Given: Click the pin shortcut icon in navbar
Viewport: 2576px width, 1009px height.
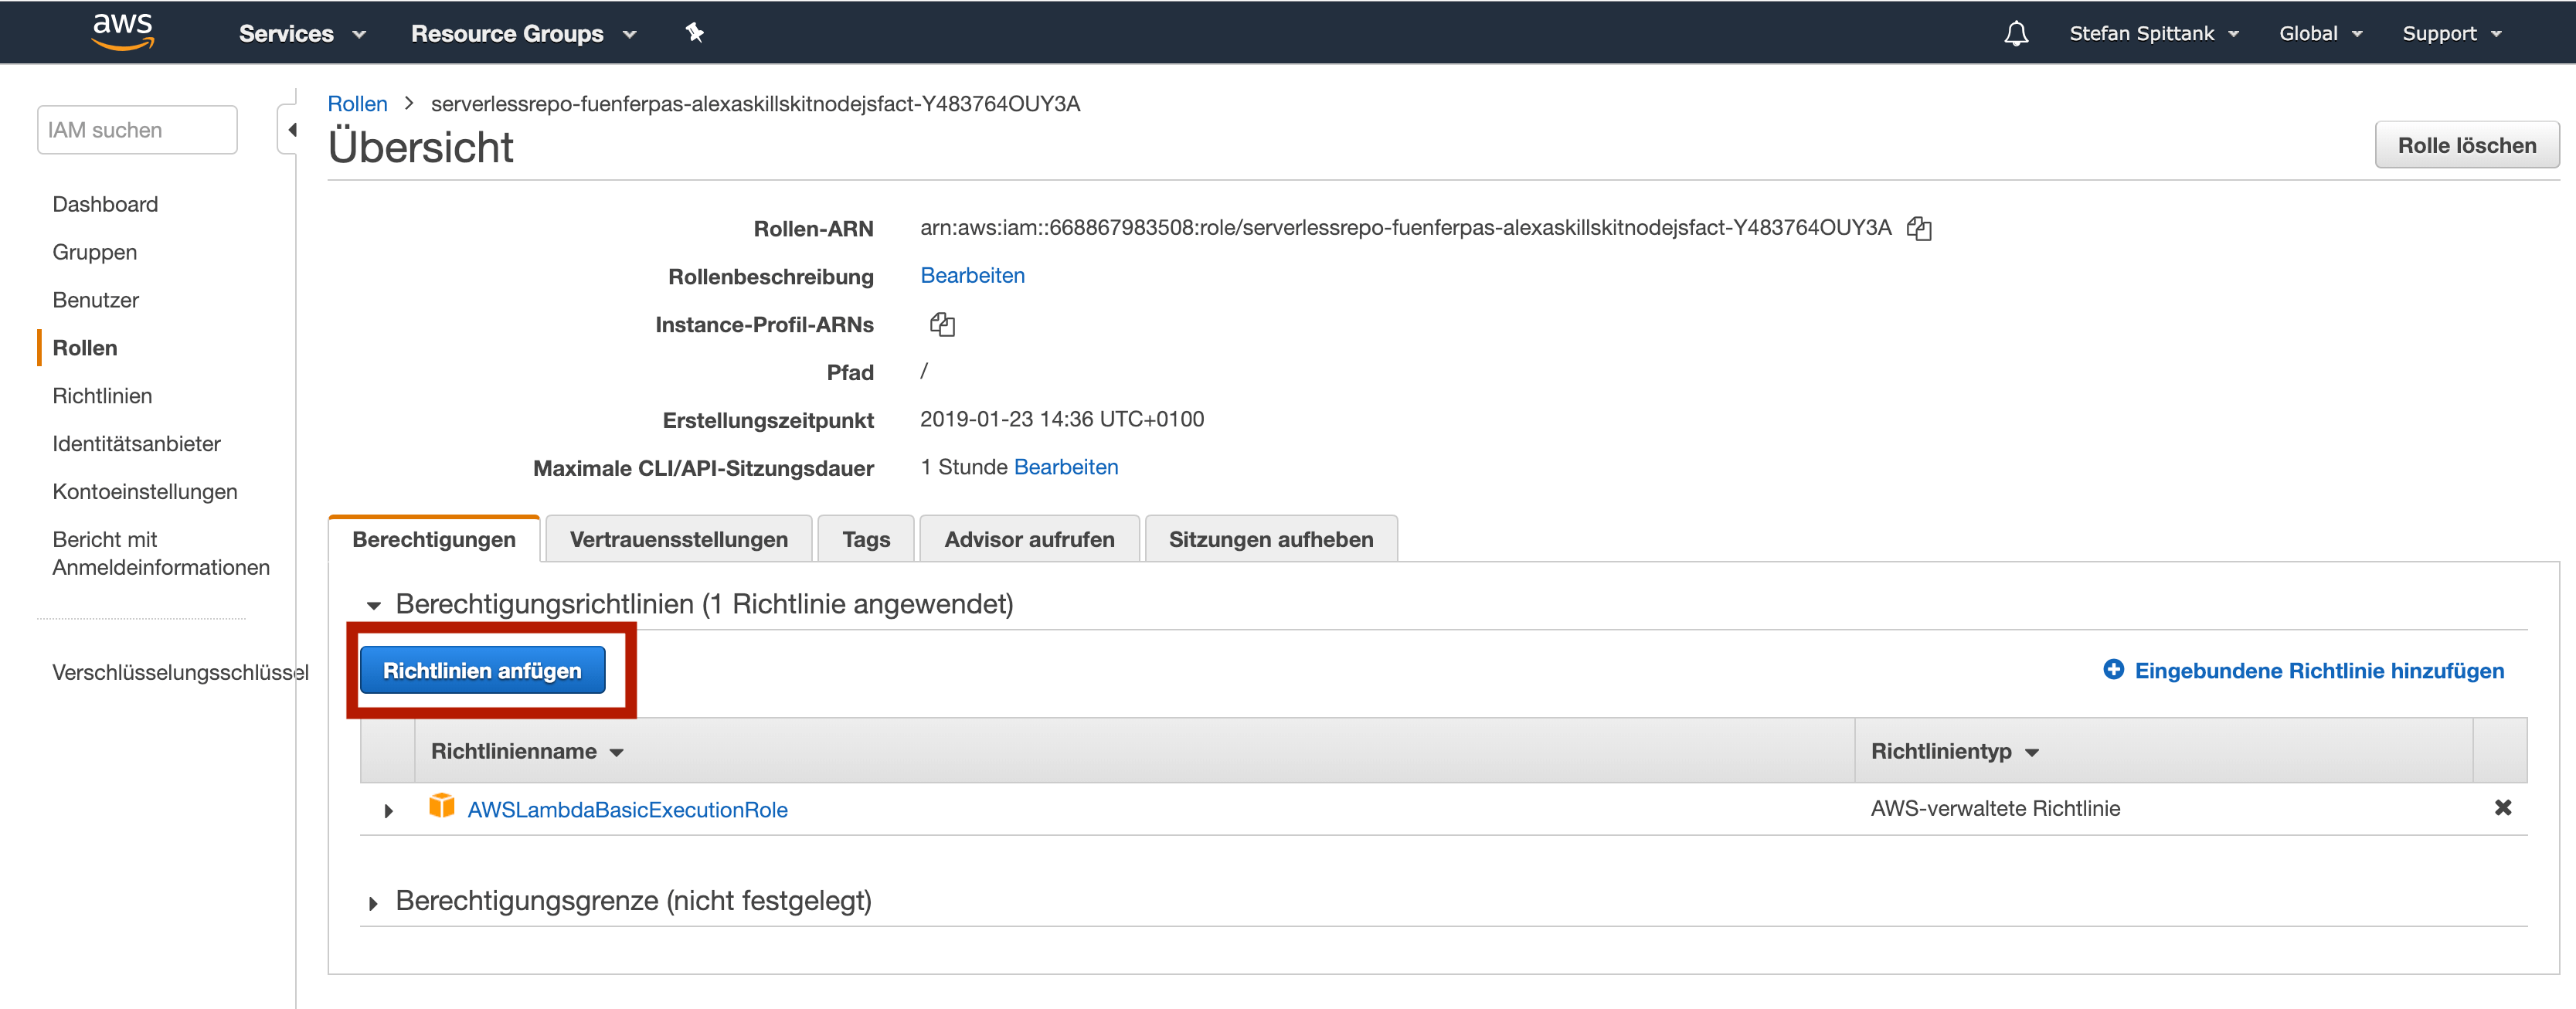Looking at the screenshot, I should pos(694,33).
